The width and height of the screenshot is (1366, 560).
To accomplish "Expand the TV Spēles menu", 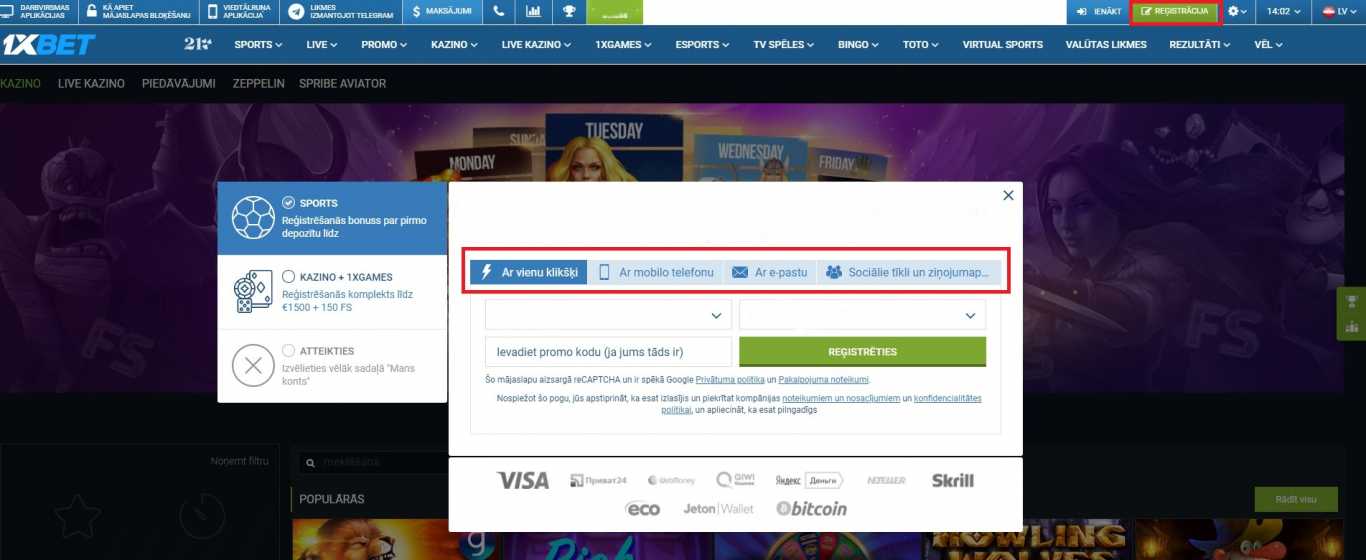I will click(x=784, y=44).
